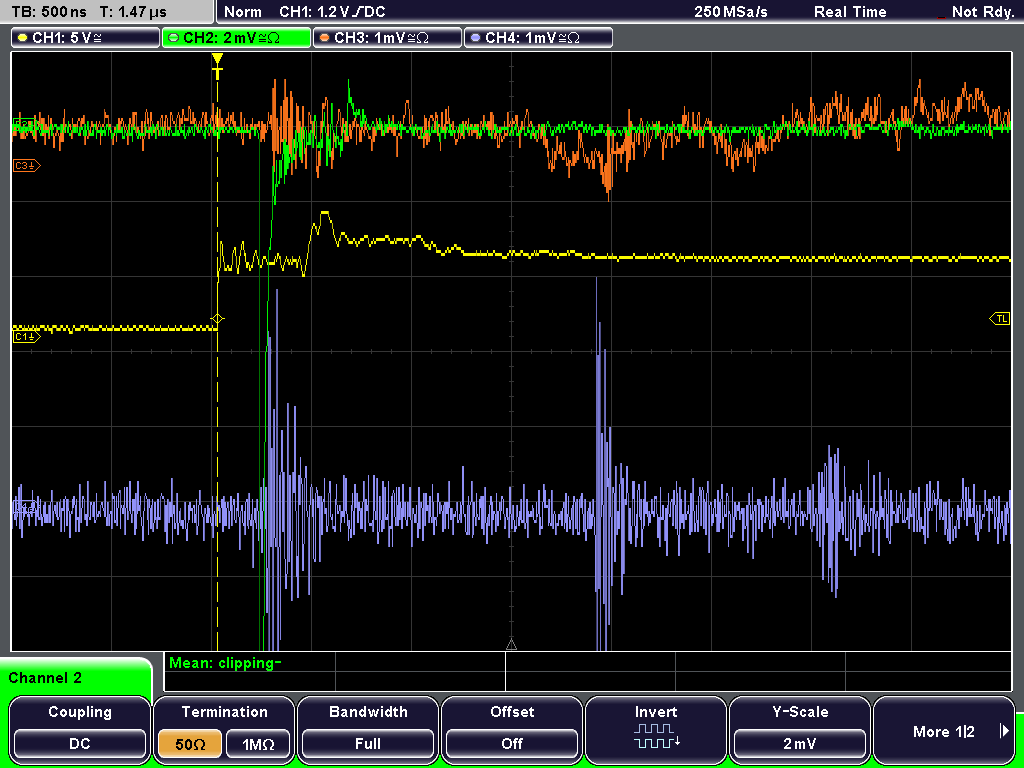This screenshot has width=1024, height=768.
Task: Select the CH1 5 V channel tab
Action: (x=86, y=37)
